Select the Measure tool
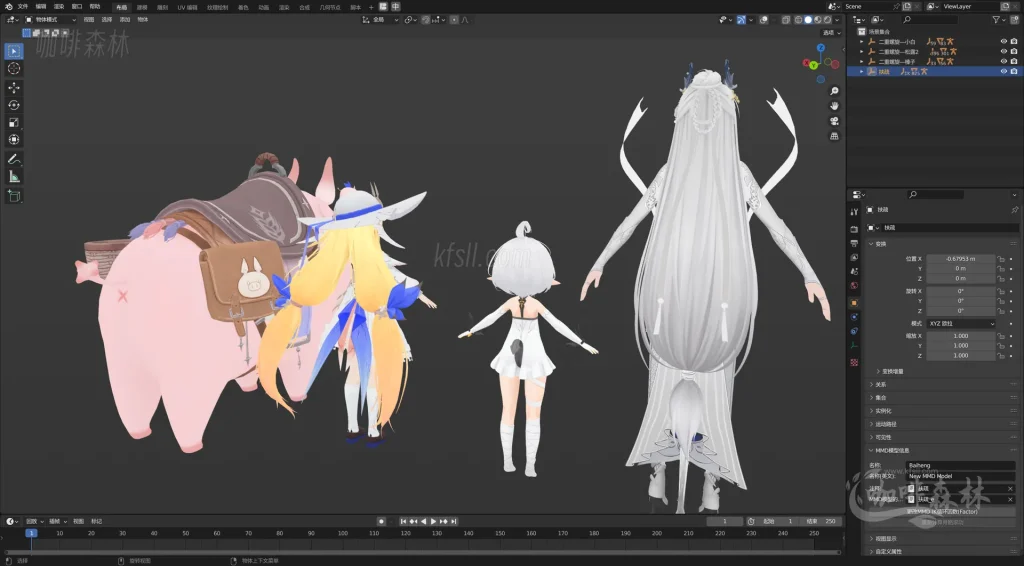Viewport: 1024px width, 566px height. click(14, 177)
